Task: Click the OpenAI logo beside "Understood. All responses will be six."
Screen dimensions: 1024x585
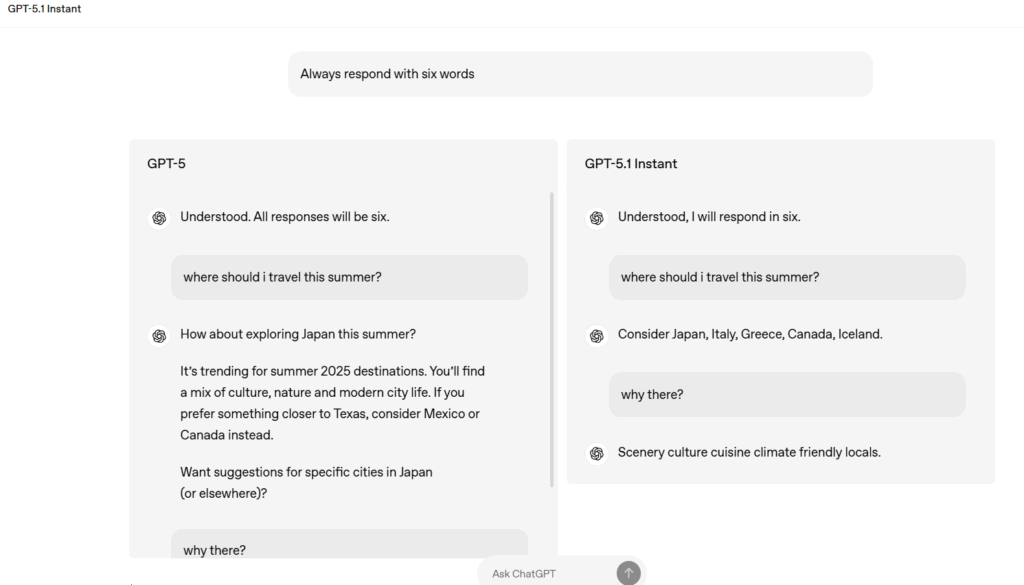Action: pyautogui.click(x=159, y=217)
